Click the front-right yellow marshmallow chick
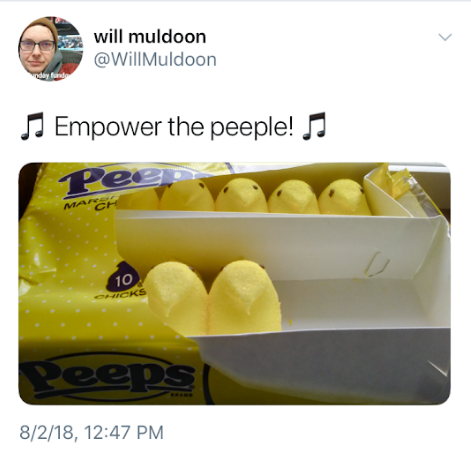Screen dimensions: 471x458 tap(245, 297)
